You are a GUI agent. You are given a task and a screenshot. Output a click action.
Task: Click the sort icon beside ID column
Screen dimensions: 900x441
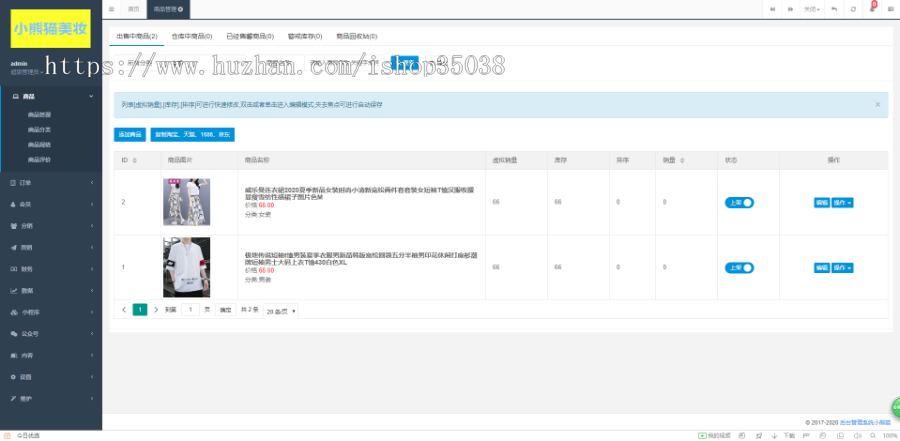(134, 160)
